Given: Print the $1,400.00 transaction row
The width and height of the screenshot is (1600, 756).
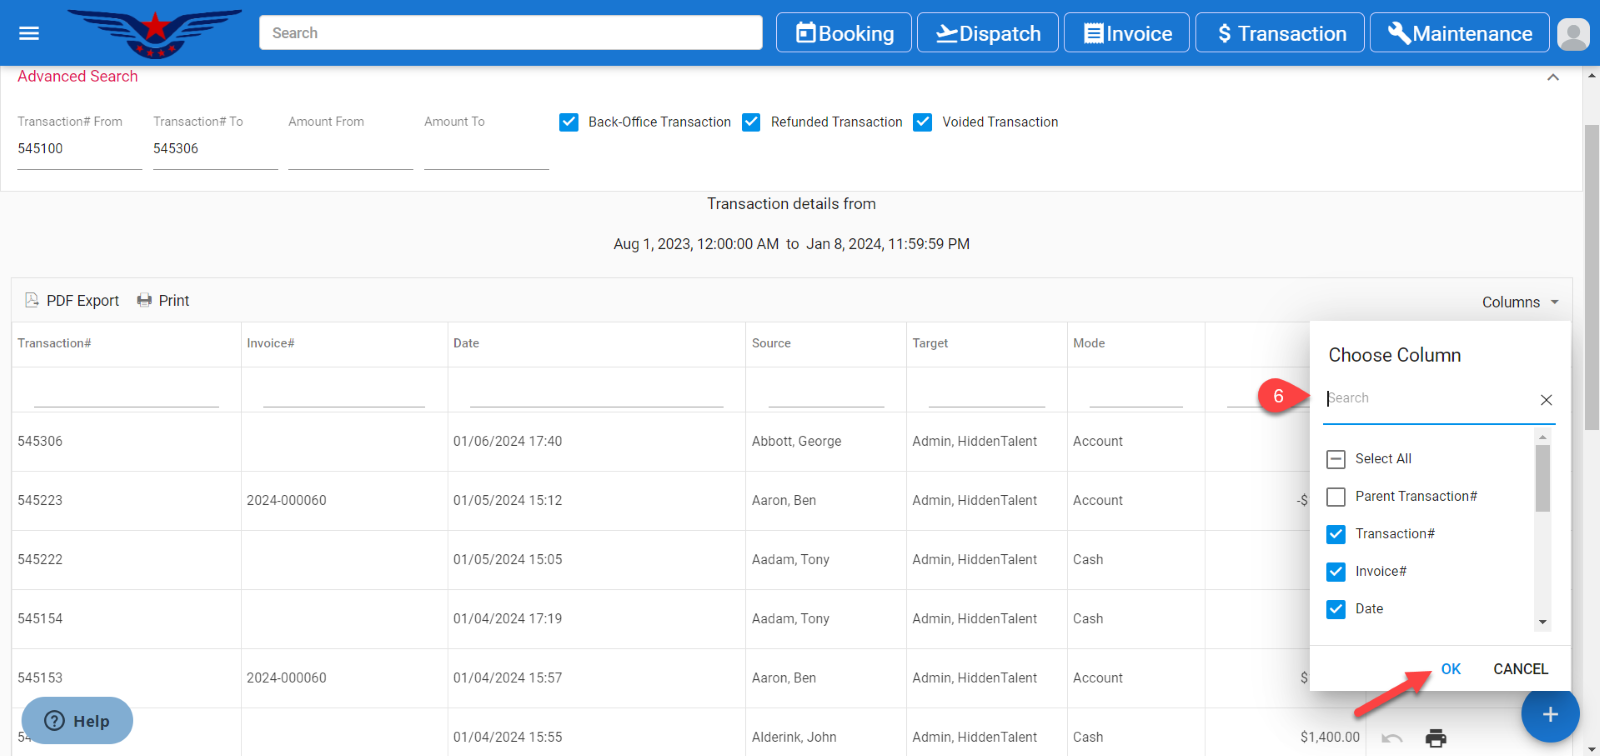Looking at the screenshot, I should click(x=1436, y=738).
